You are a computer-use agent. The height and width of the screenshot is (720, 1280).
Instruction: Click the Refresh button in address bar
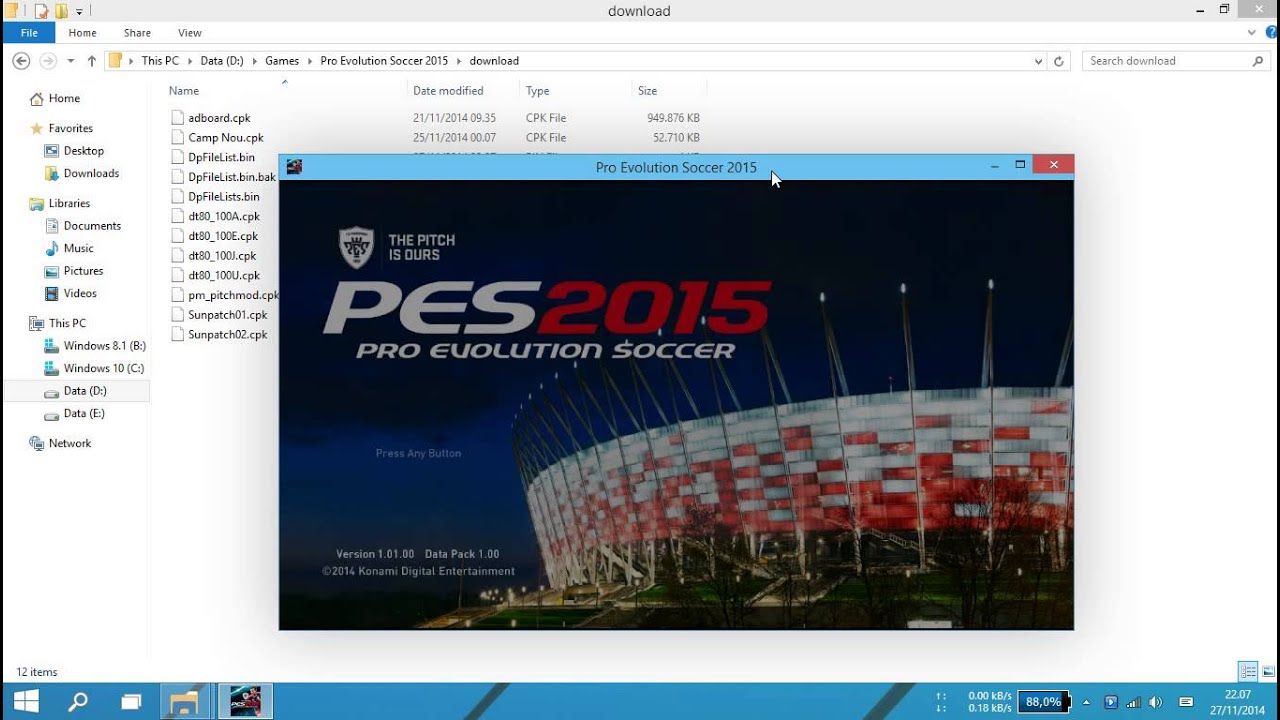(x=1060, y=61)
